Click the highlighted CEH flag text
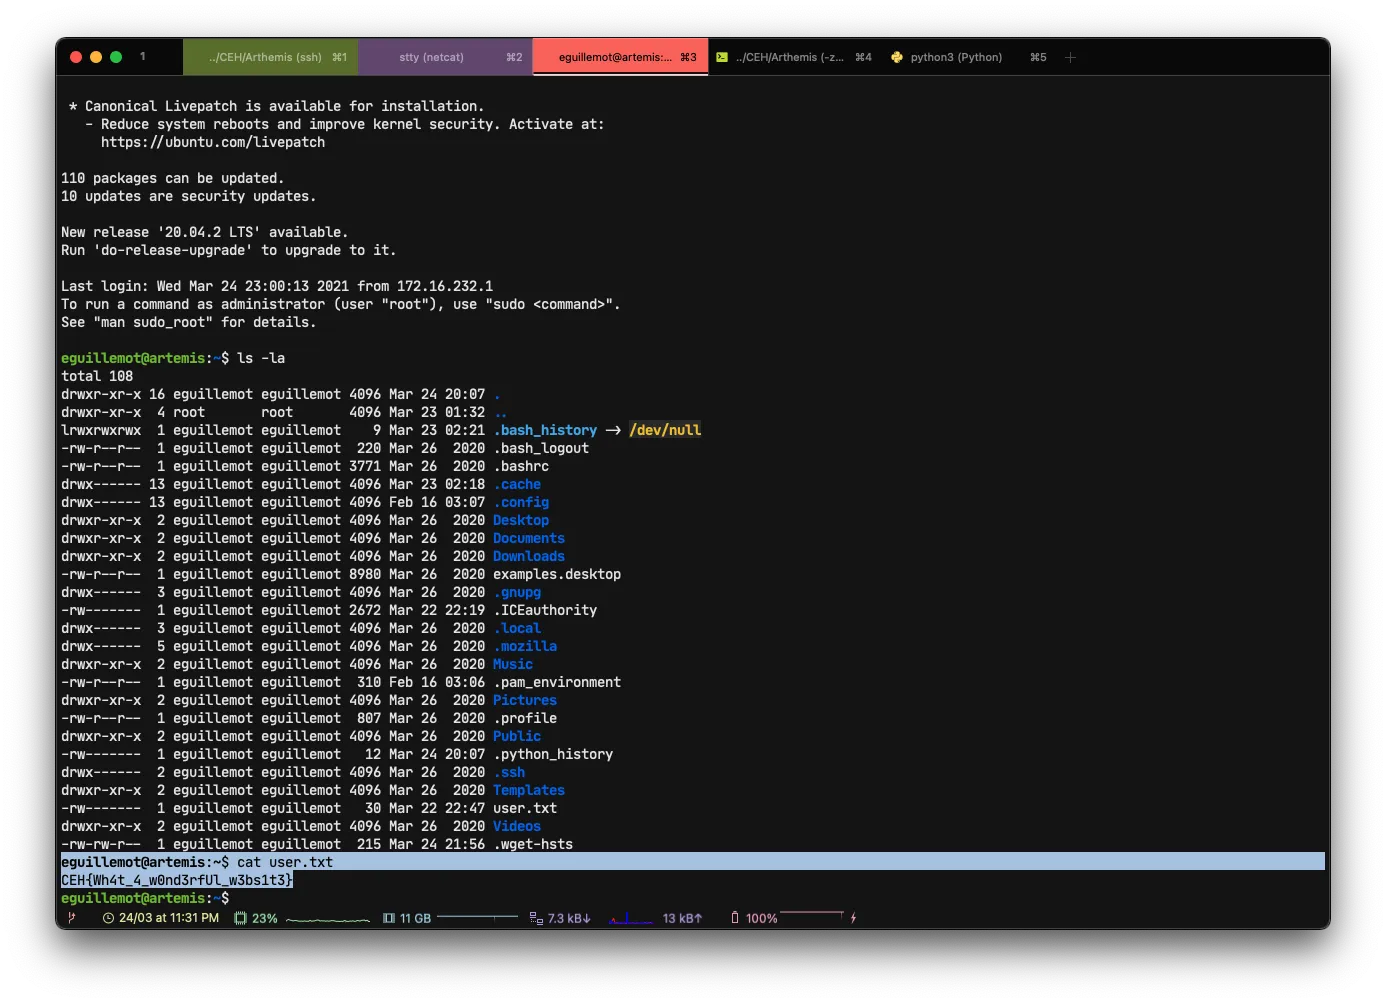The height and width of the screenshot is (1003, 1386). click(x=177, y=880)
